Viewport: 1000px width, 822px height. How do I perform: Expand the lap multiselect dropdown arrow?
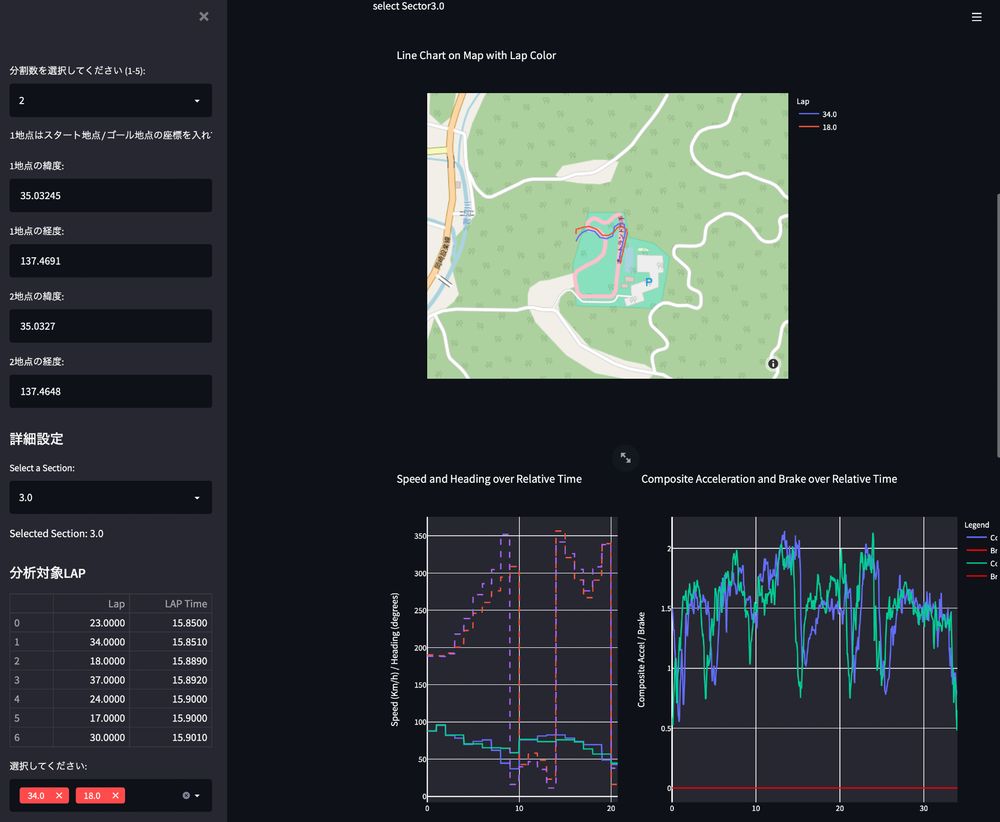(x=197, y=795)
